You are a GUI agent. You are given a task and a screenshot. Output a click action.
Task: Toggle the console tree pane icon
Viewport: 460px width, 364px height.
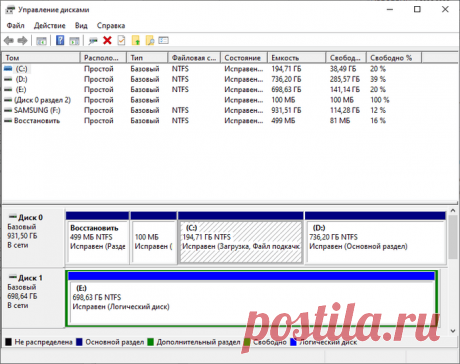(41, 41)
